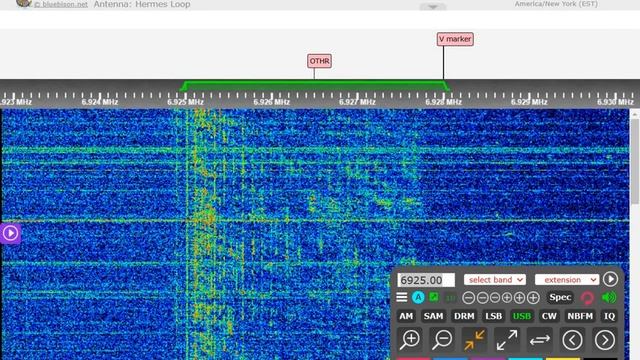Click the circled play button beside extension dropdown

click(x=610, y=280)
